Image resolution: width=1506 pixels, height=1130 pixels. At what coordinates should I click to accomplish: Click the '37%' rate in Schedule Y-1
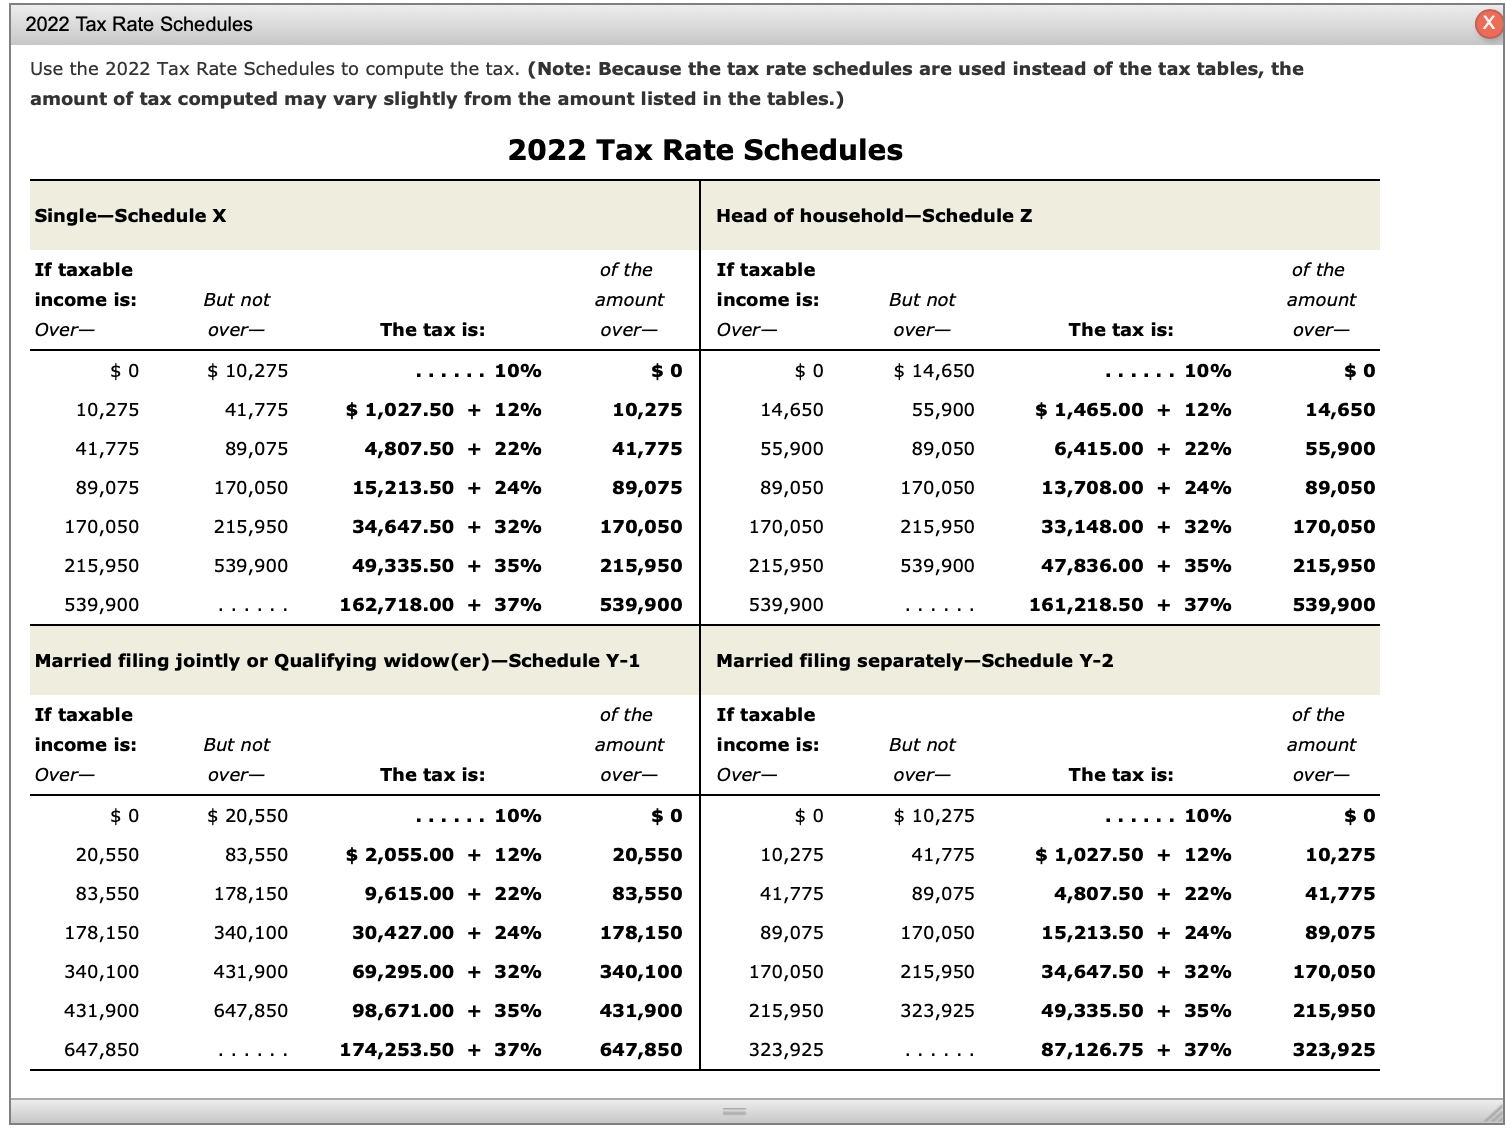[518, 1050]
